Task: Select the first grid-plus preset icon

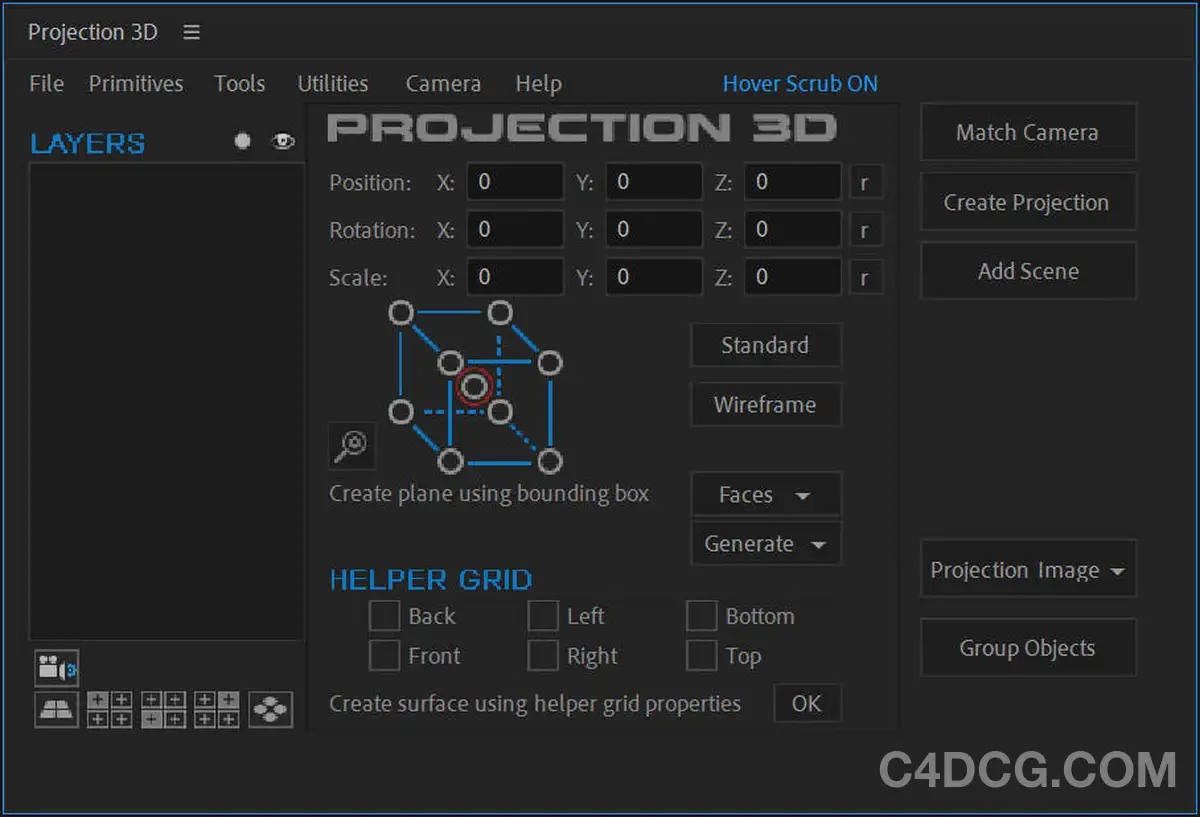Action: coord(109,710)
